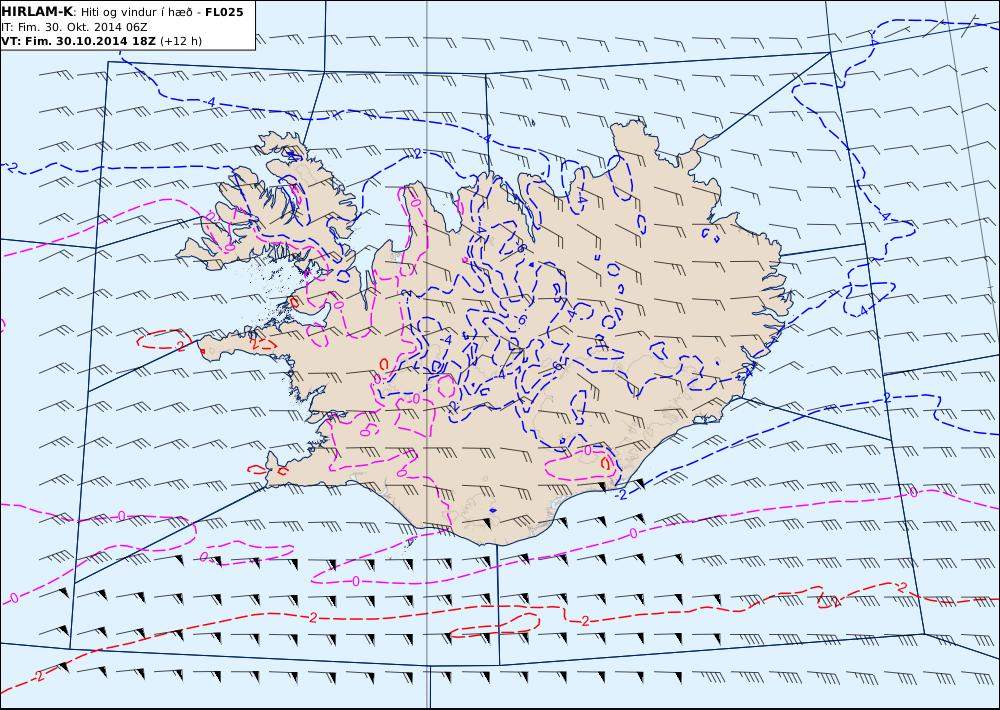The image size is (1000, 710).
Task: Click the 'VT: Fim. 30.10.2014 18Z' valid time
Action: (x=79, y=41)
